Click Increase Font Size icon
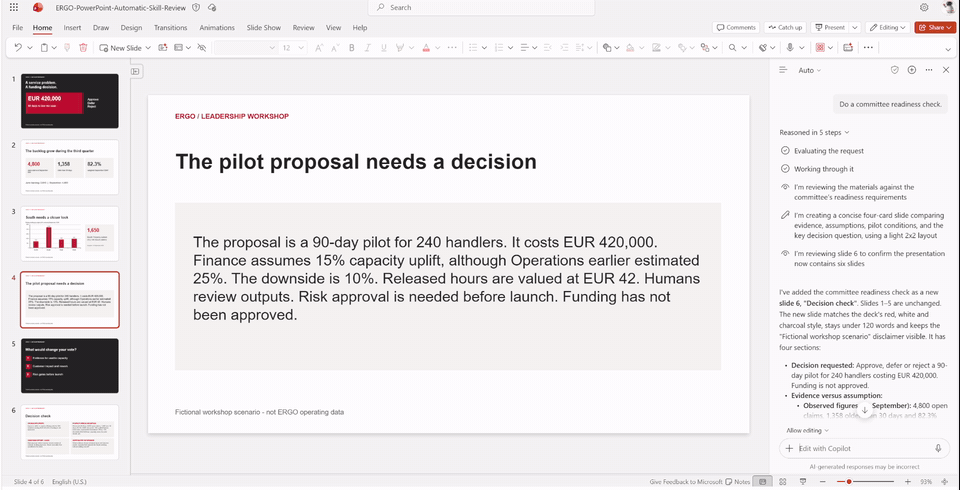Image resolution: width=960 pixels, height=490 pixels. pyautogui.click(x=319, y=47)
